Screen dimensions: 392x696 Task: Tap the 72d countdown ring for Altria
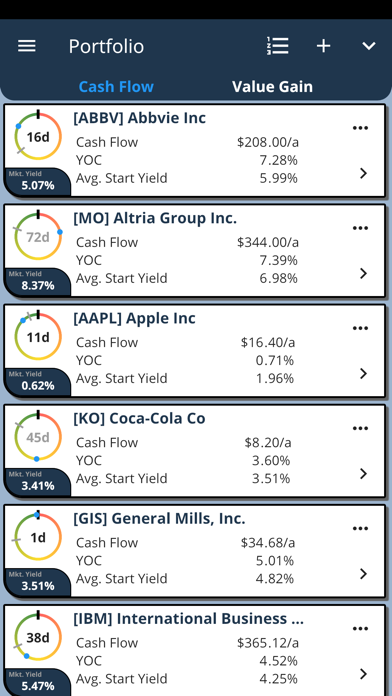(x=38, y=237)
